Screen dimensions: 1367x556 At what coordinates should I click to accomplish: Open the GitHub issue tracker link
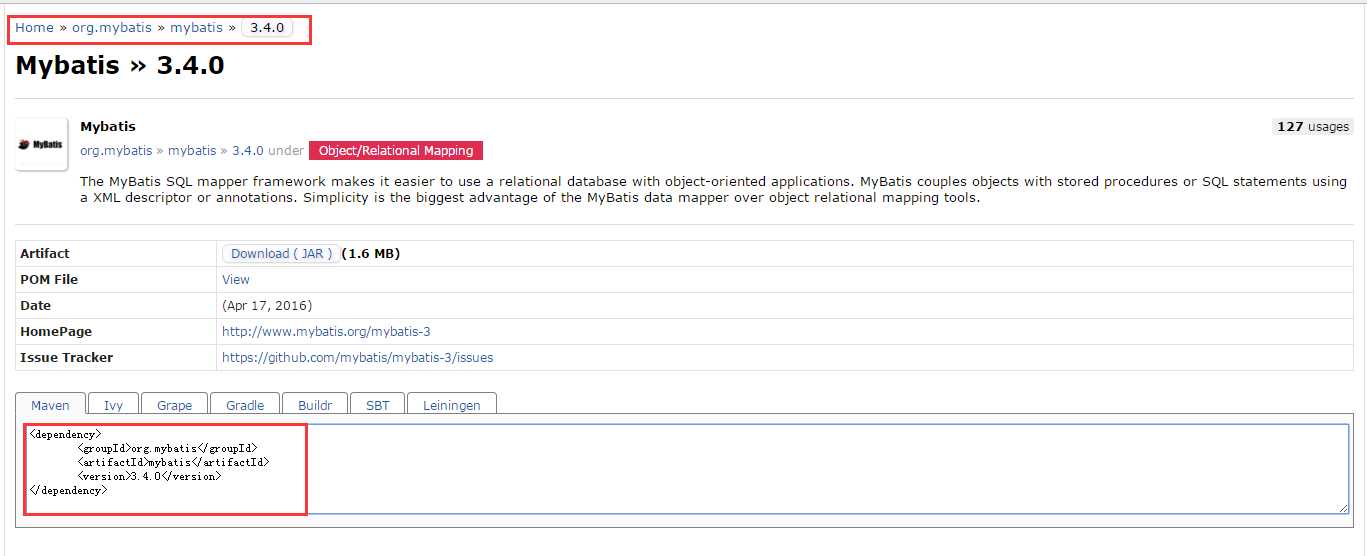[357, 358]
